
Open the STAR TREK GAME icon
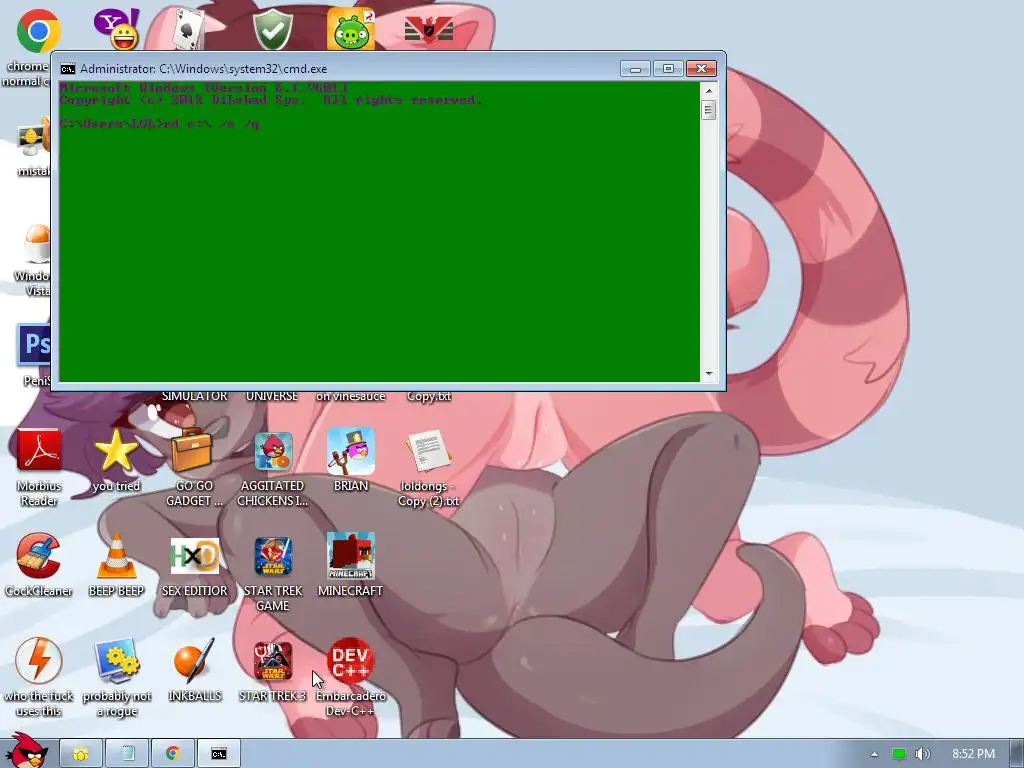click(x=272, y=556)
